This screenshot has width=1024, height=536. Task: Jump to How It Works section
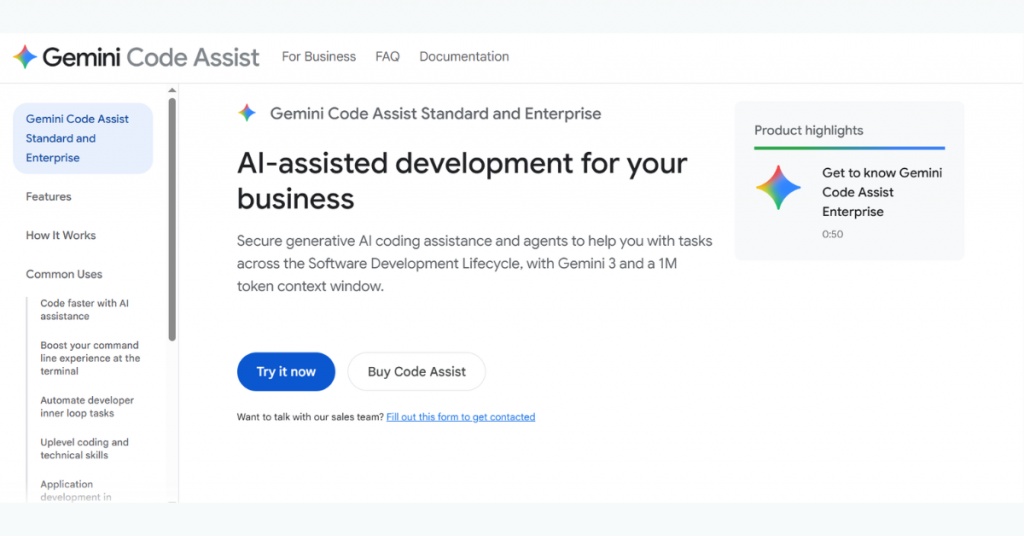(x=61, y=235)
